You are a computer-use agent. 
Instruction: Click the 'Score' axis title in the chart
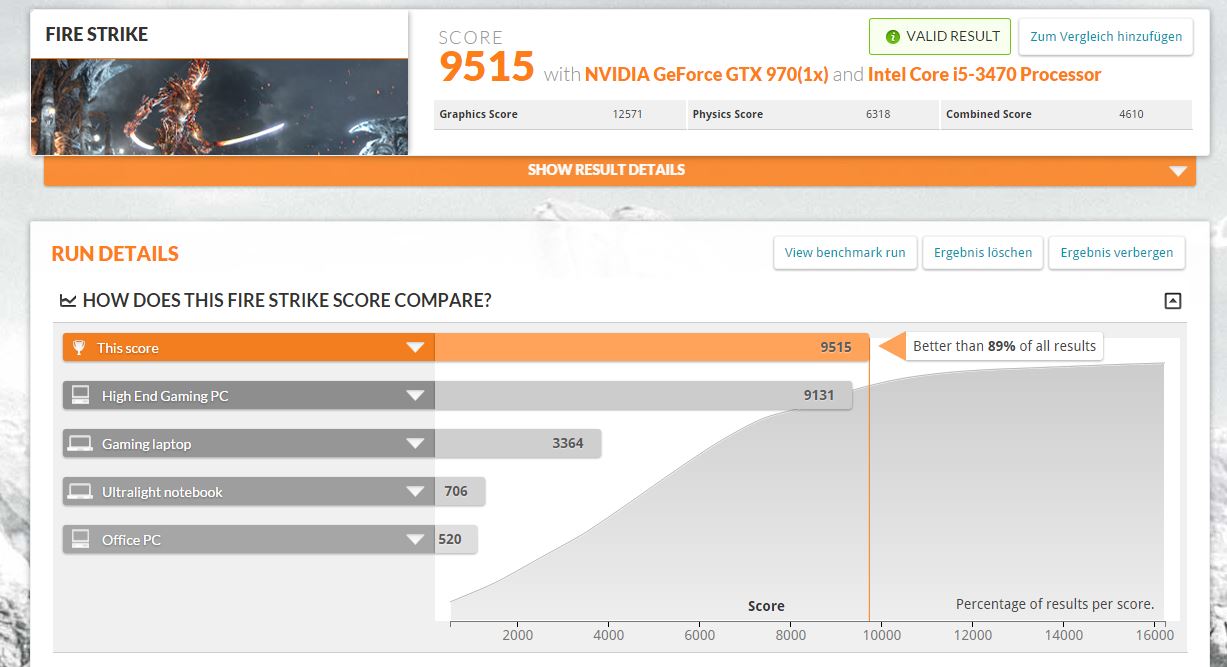(766, 606)
